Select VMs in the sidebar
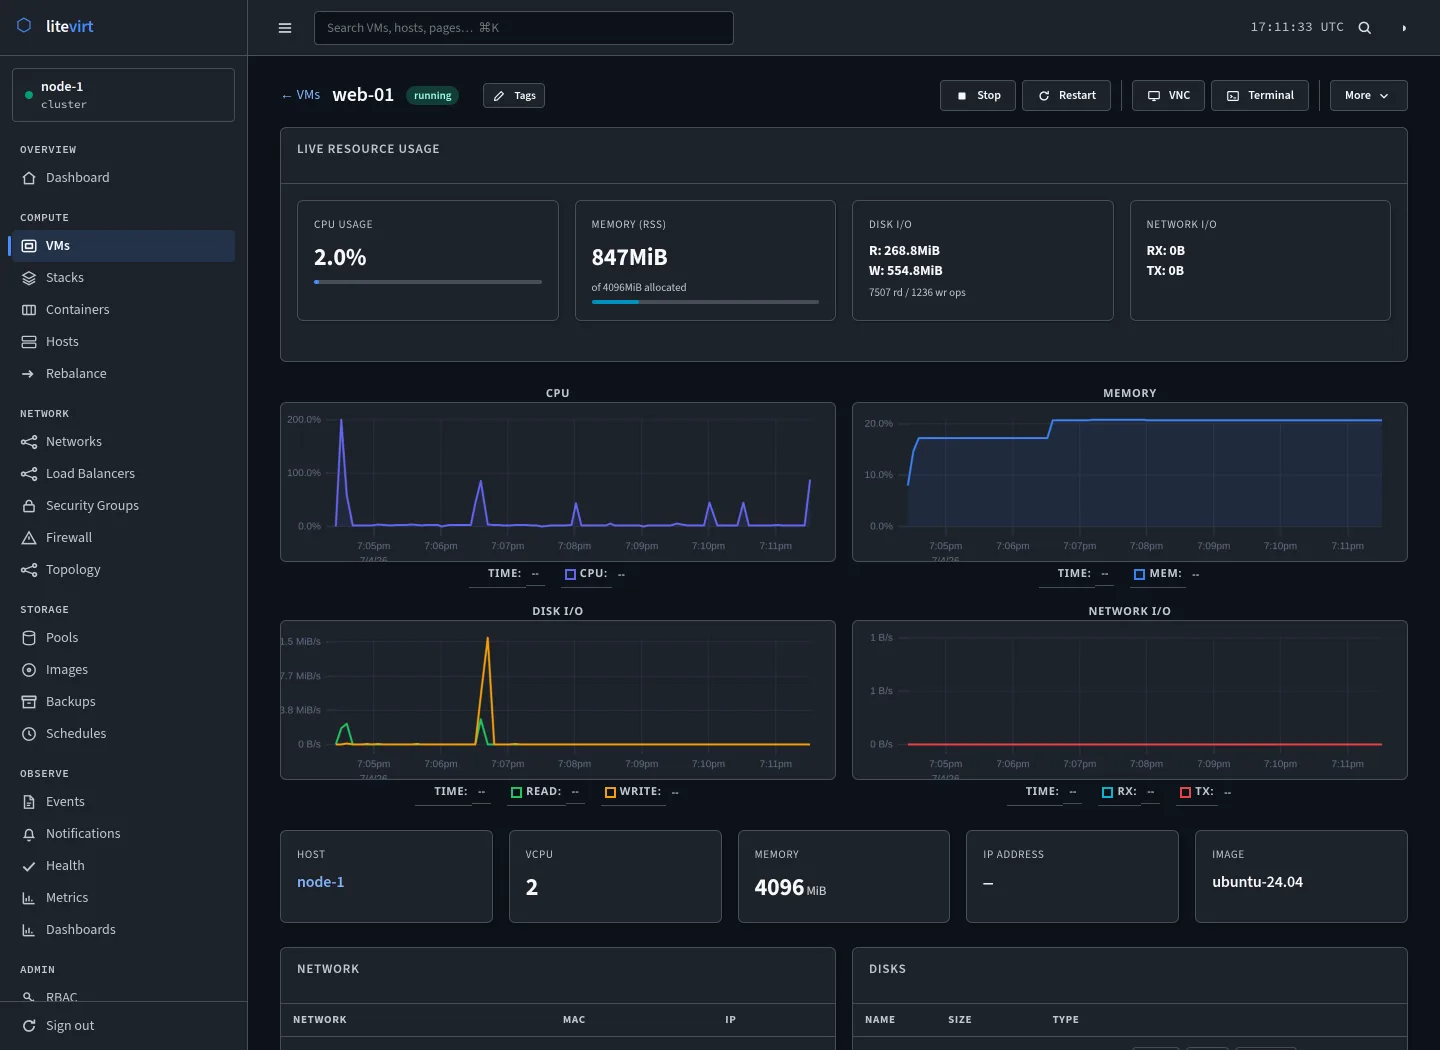Image resolution: width=1440 pixels, height=1050 pixels. tap(123, 246)
